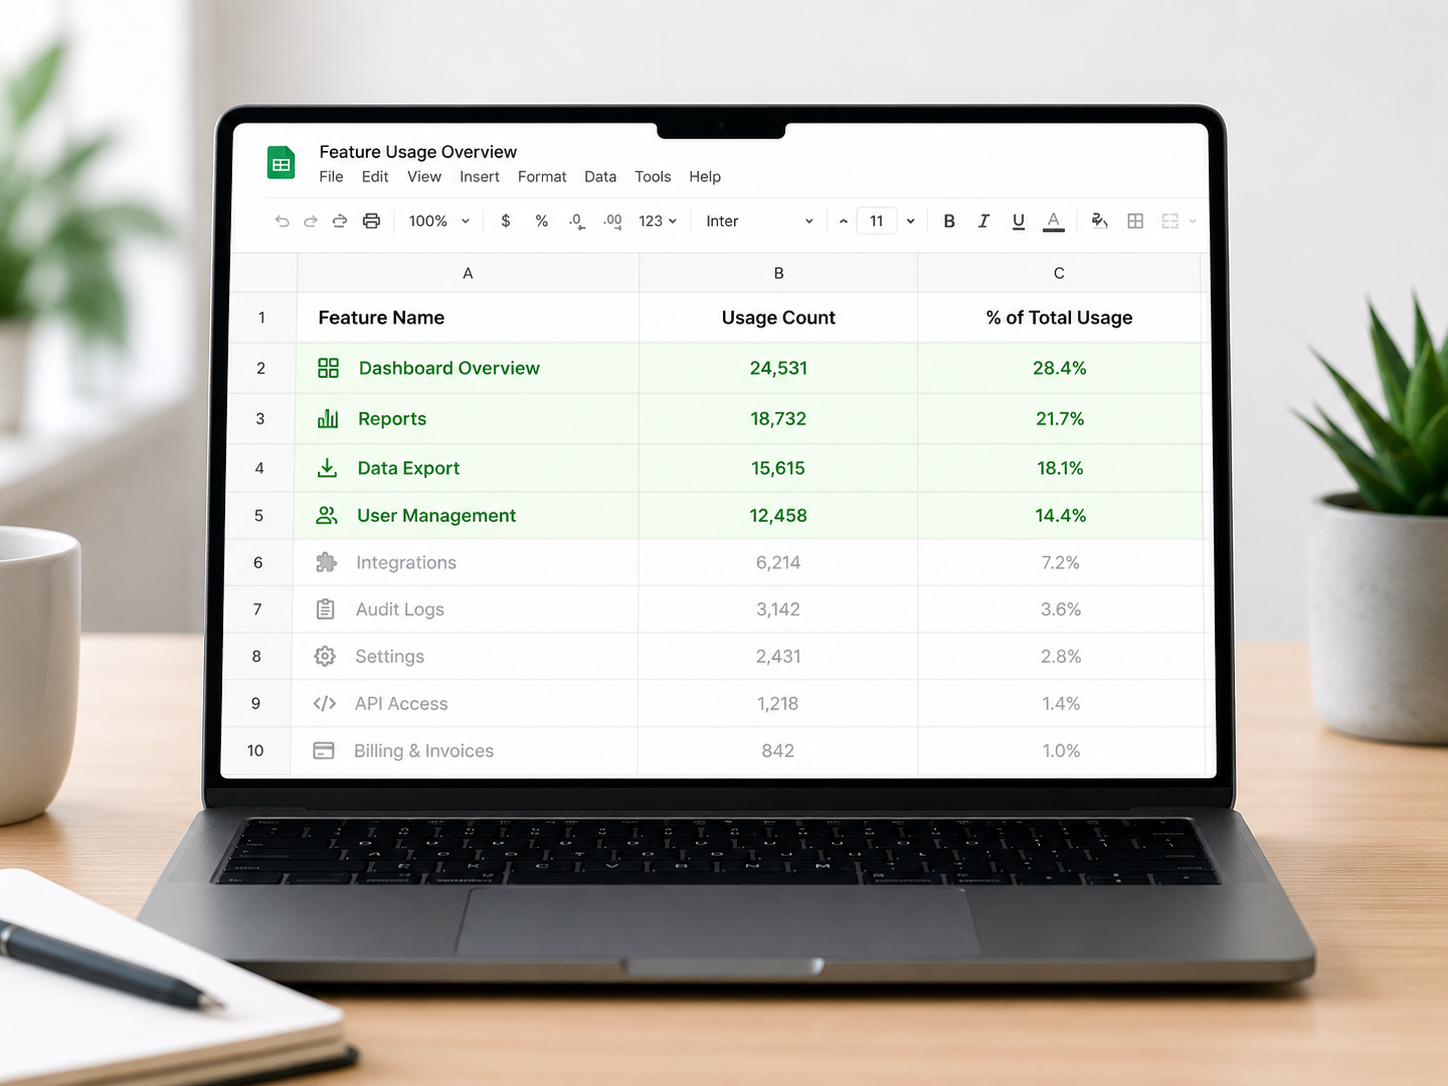Rename the Feature Usage Overview title
The width and height of the screenshot is (1448, 1086).
tap(418, 152)
